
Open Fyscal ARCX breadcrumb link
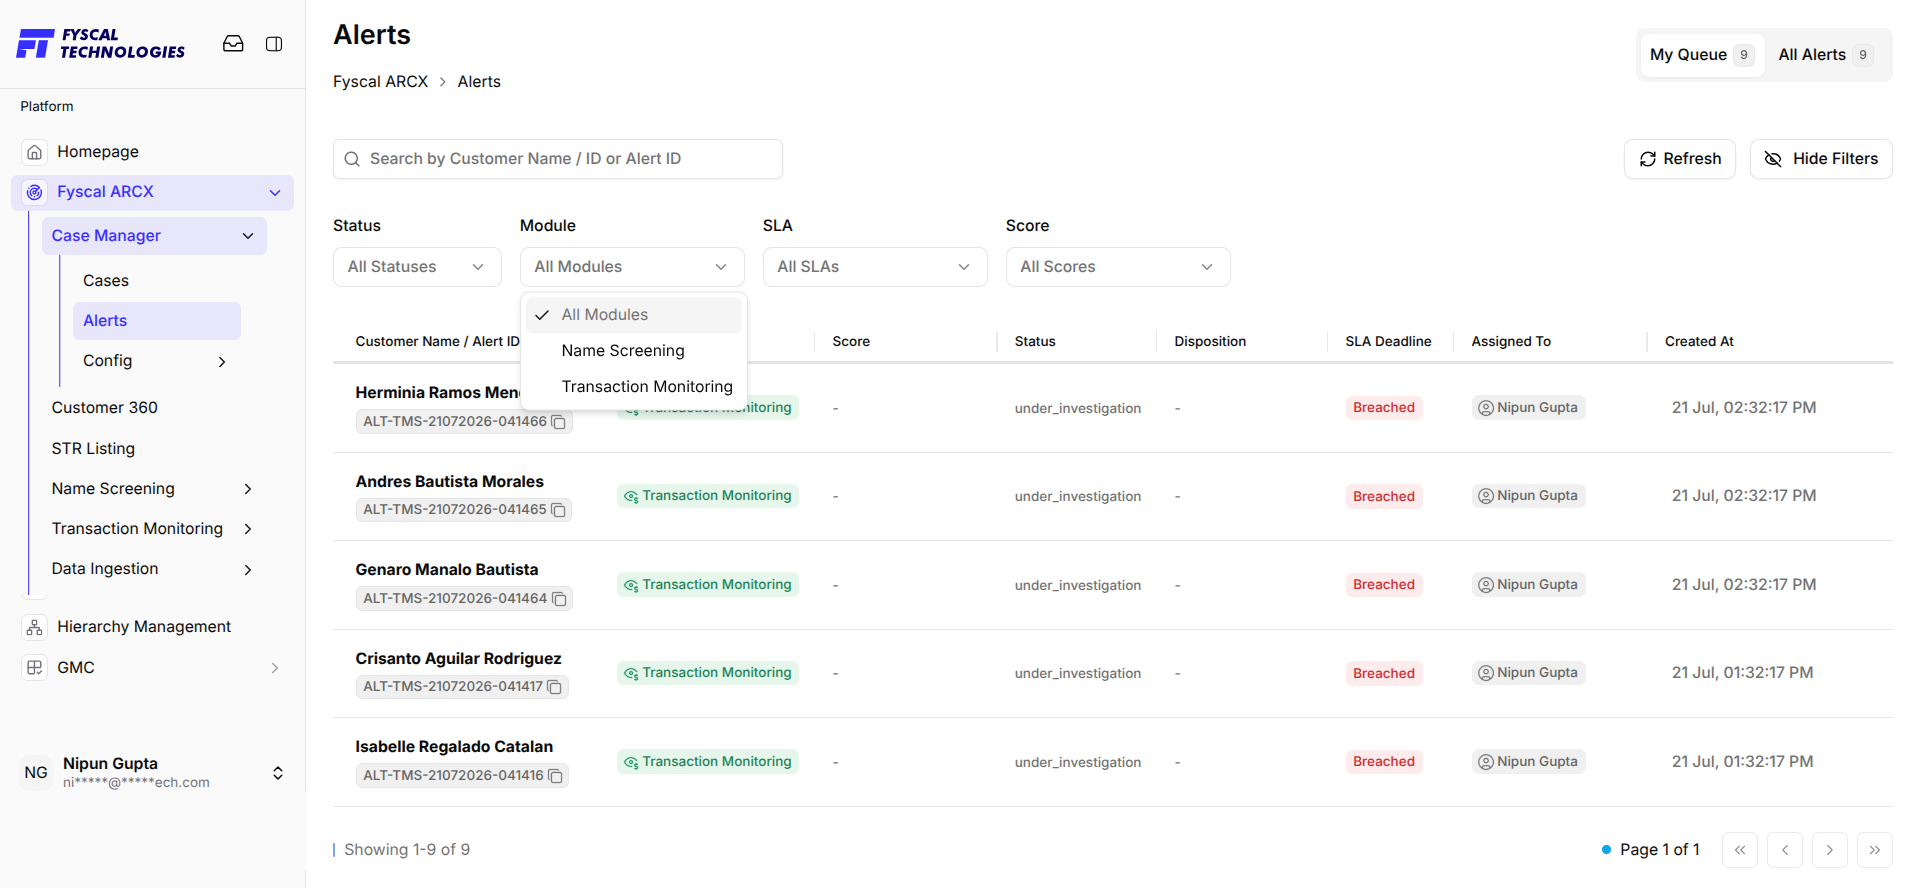point(380,82)
